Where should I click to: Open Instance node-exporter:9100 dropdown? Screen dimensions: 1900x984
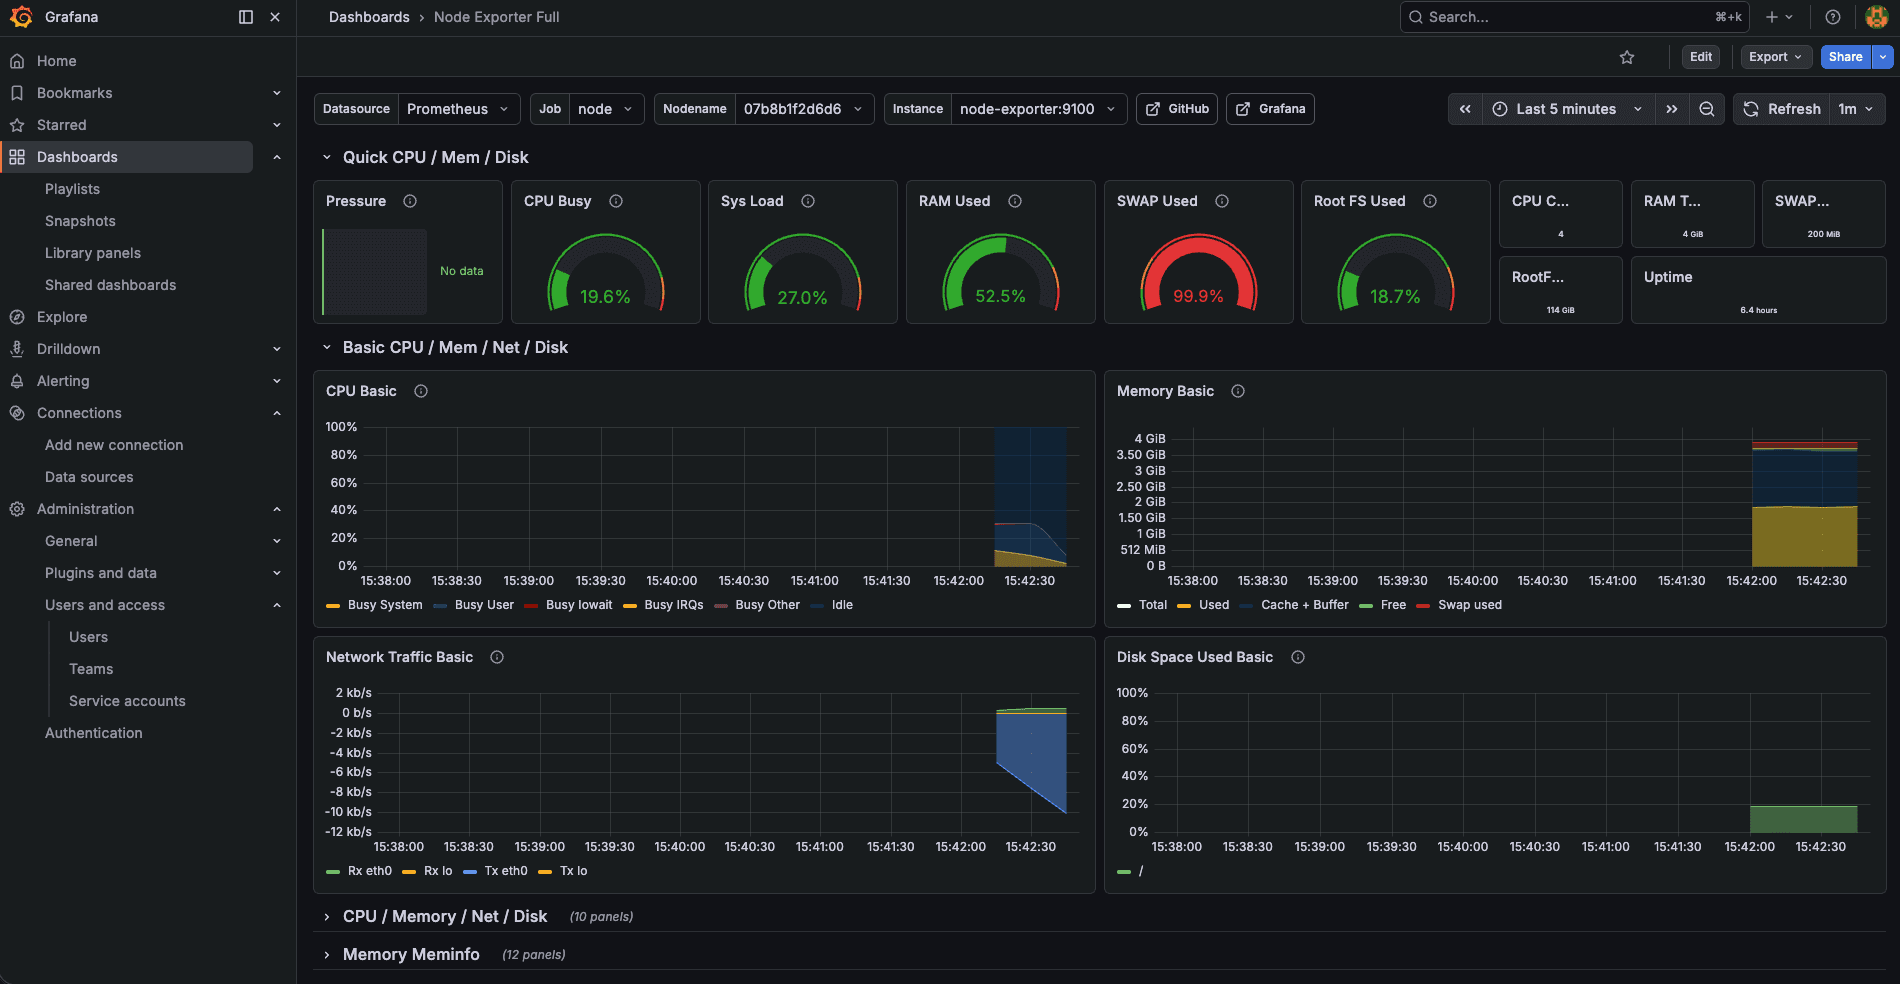[x=1039, y=109]
